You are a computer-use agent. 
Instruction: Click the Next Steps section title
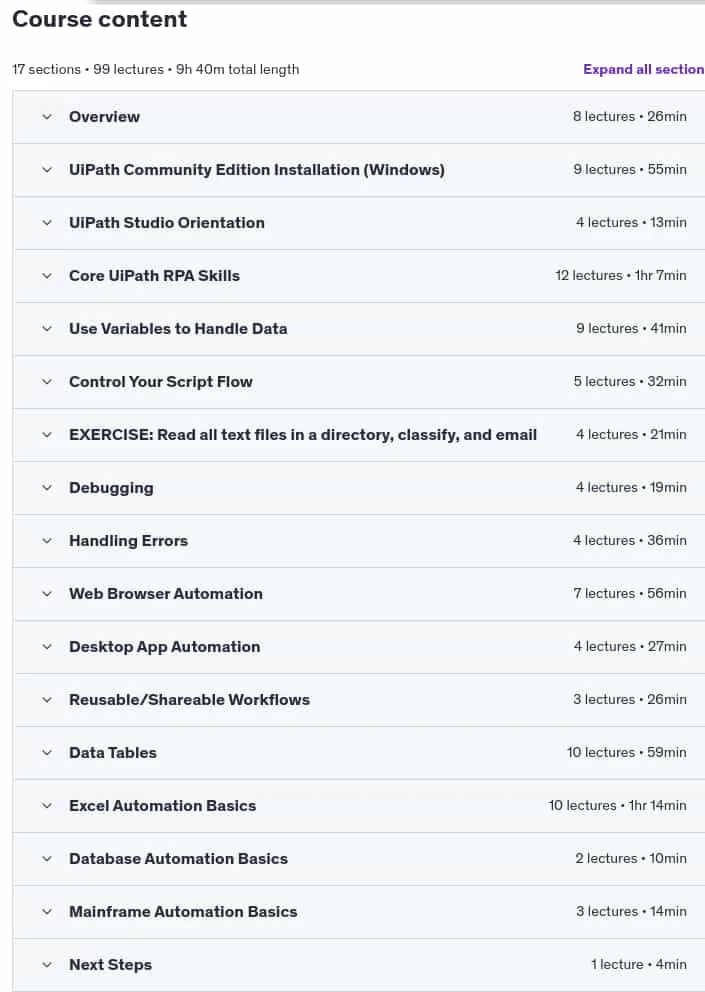click(x=110, y=965)
